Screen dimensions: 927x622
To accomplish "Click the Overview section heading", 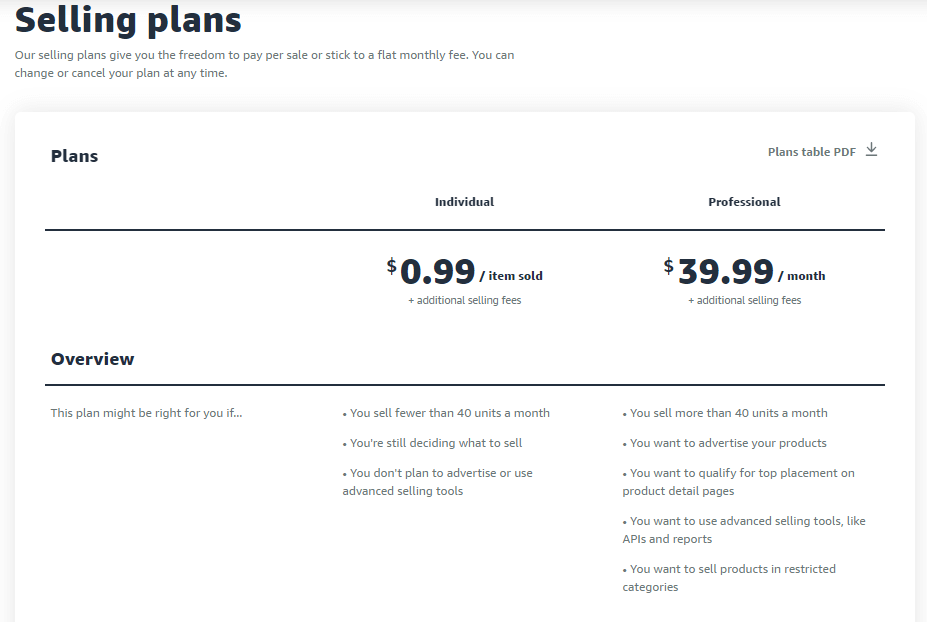I will pyautogui.click(x=93, y=359).
